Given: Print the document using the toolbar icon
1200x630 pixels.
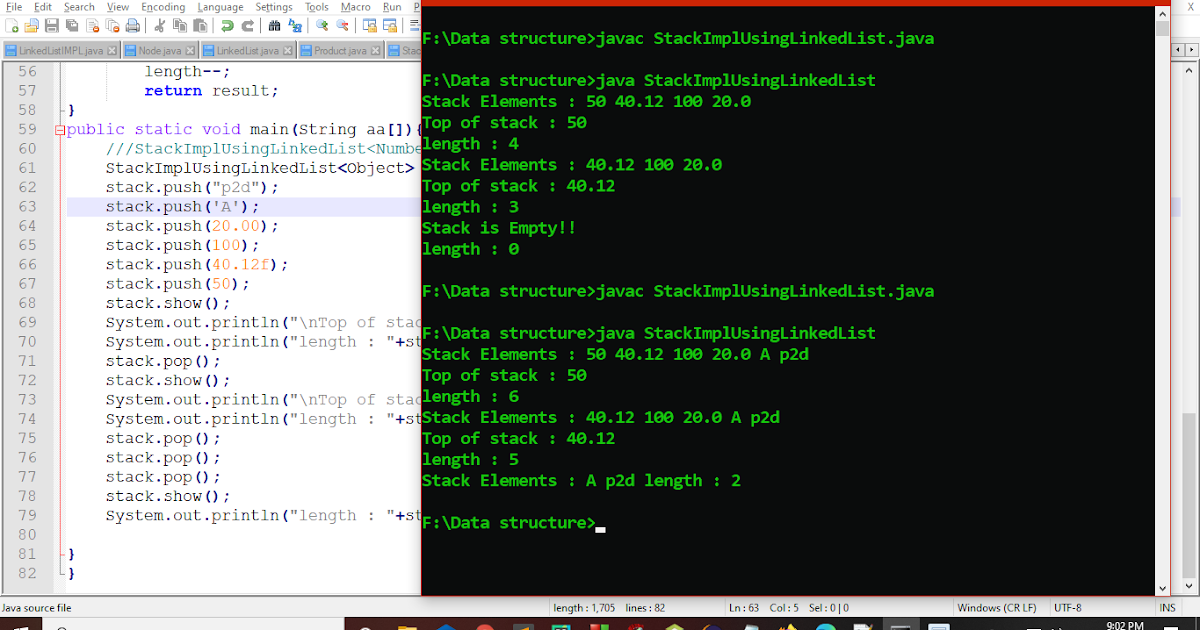Looking at the screenshot, I should (x=132, y=26).
